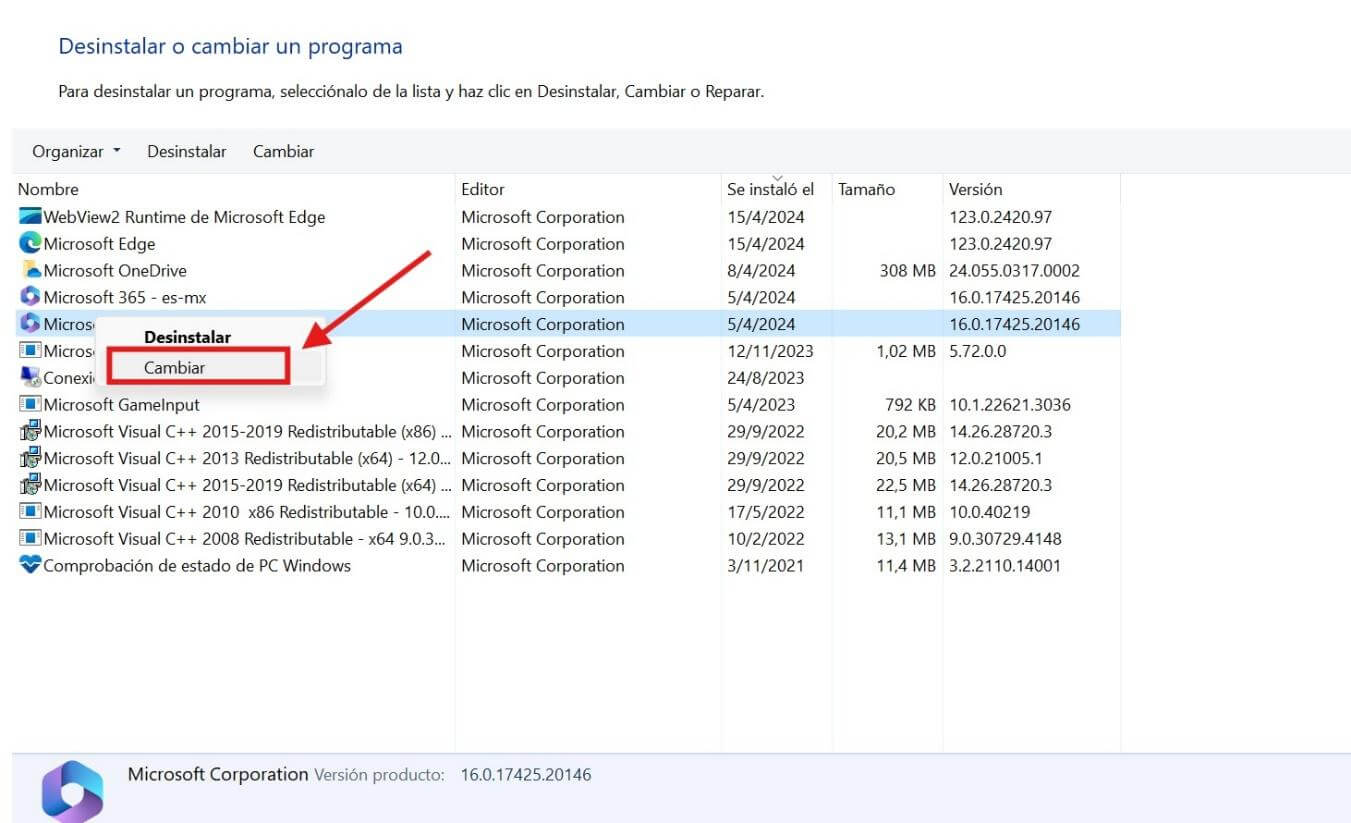Click the Microsoft logo in the status bar
Screen dimensions: 1351x823
click(70, 791)
